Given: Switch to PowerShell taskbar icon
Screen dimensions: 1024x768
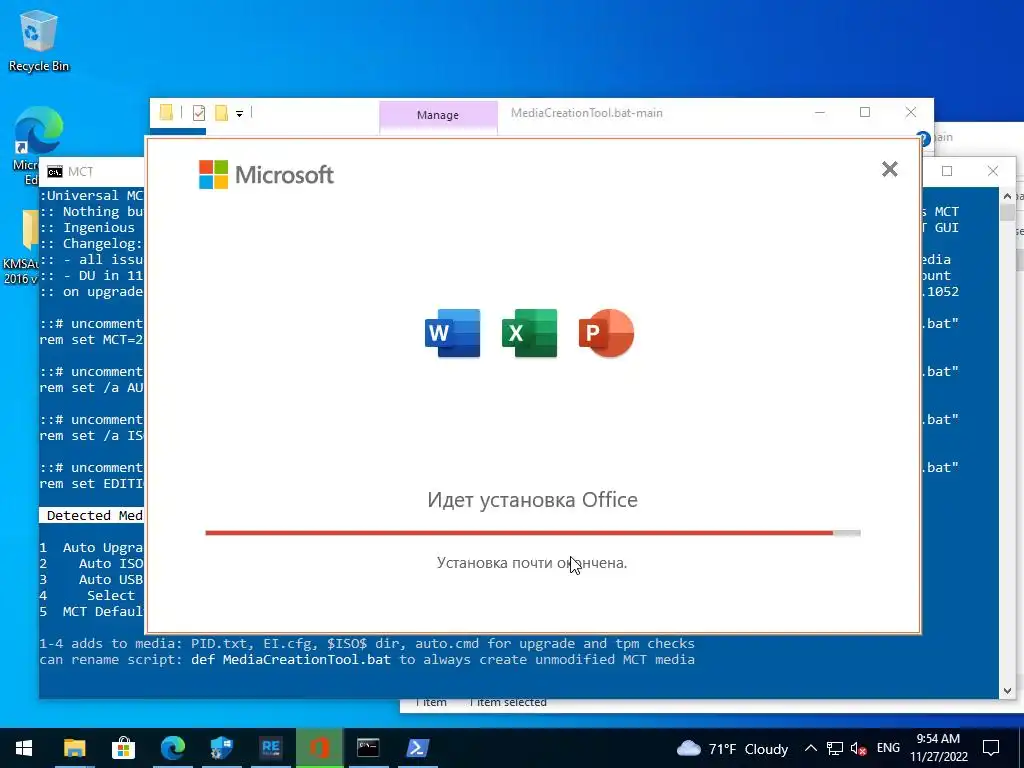Looking at the screenshot, I should click(417, 748).
